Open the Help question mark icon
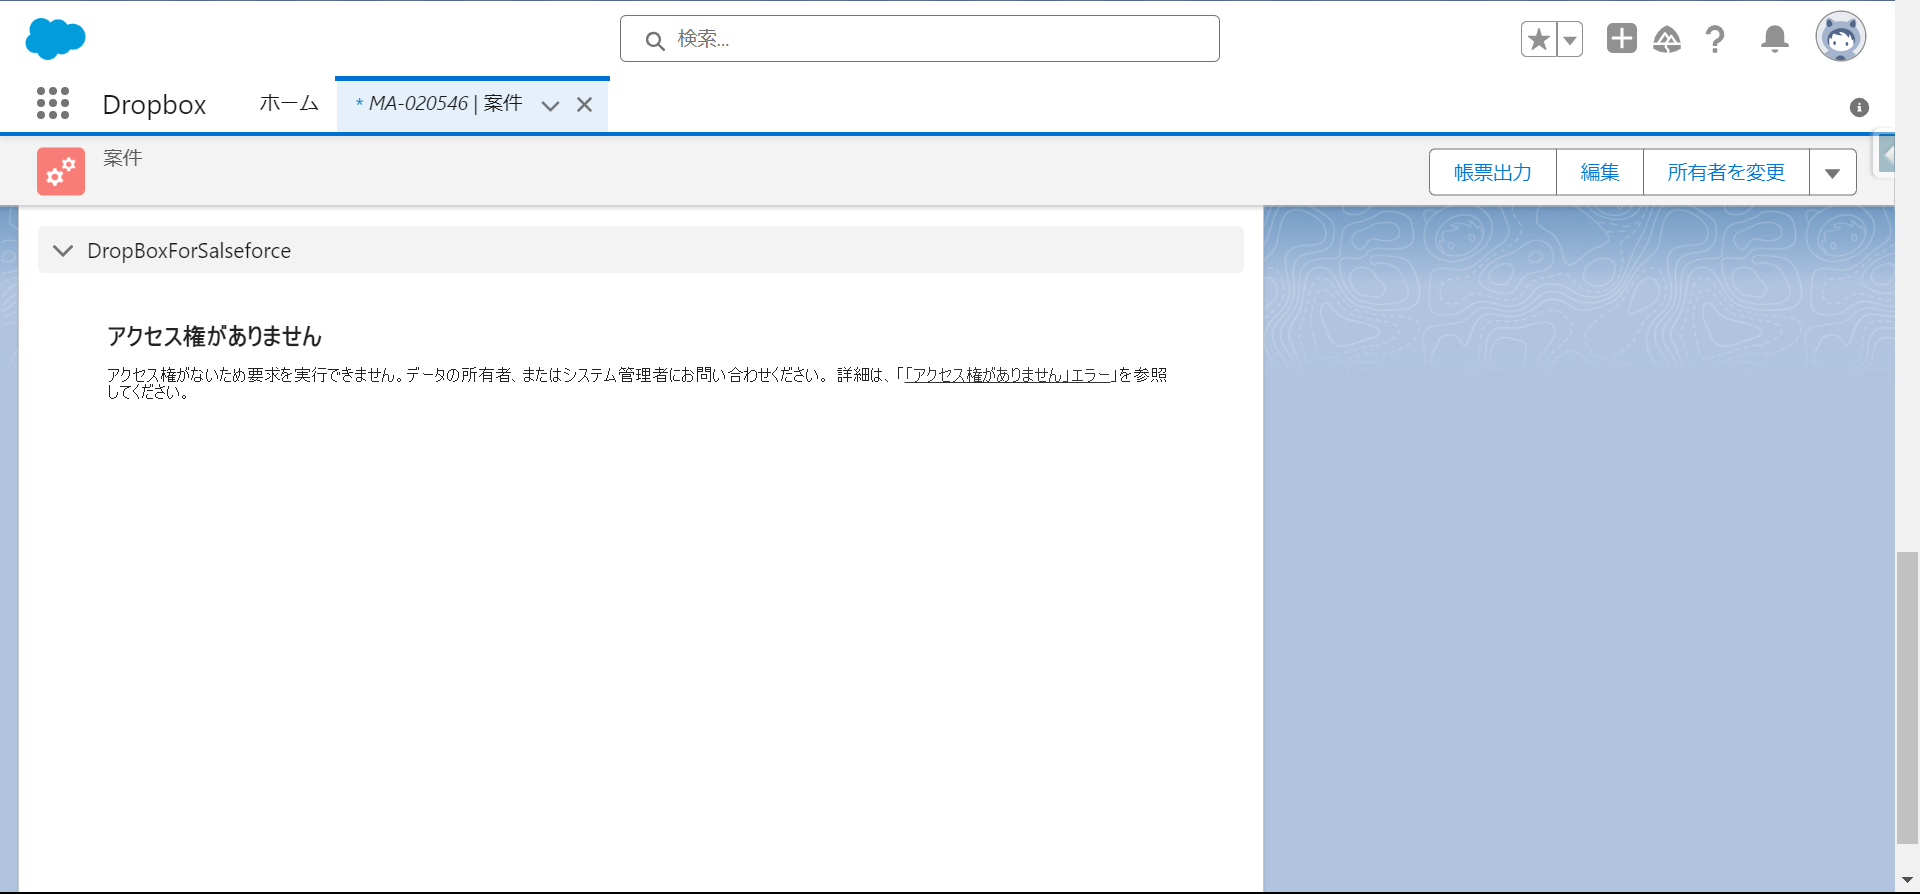 pos(1715,40)
